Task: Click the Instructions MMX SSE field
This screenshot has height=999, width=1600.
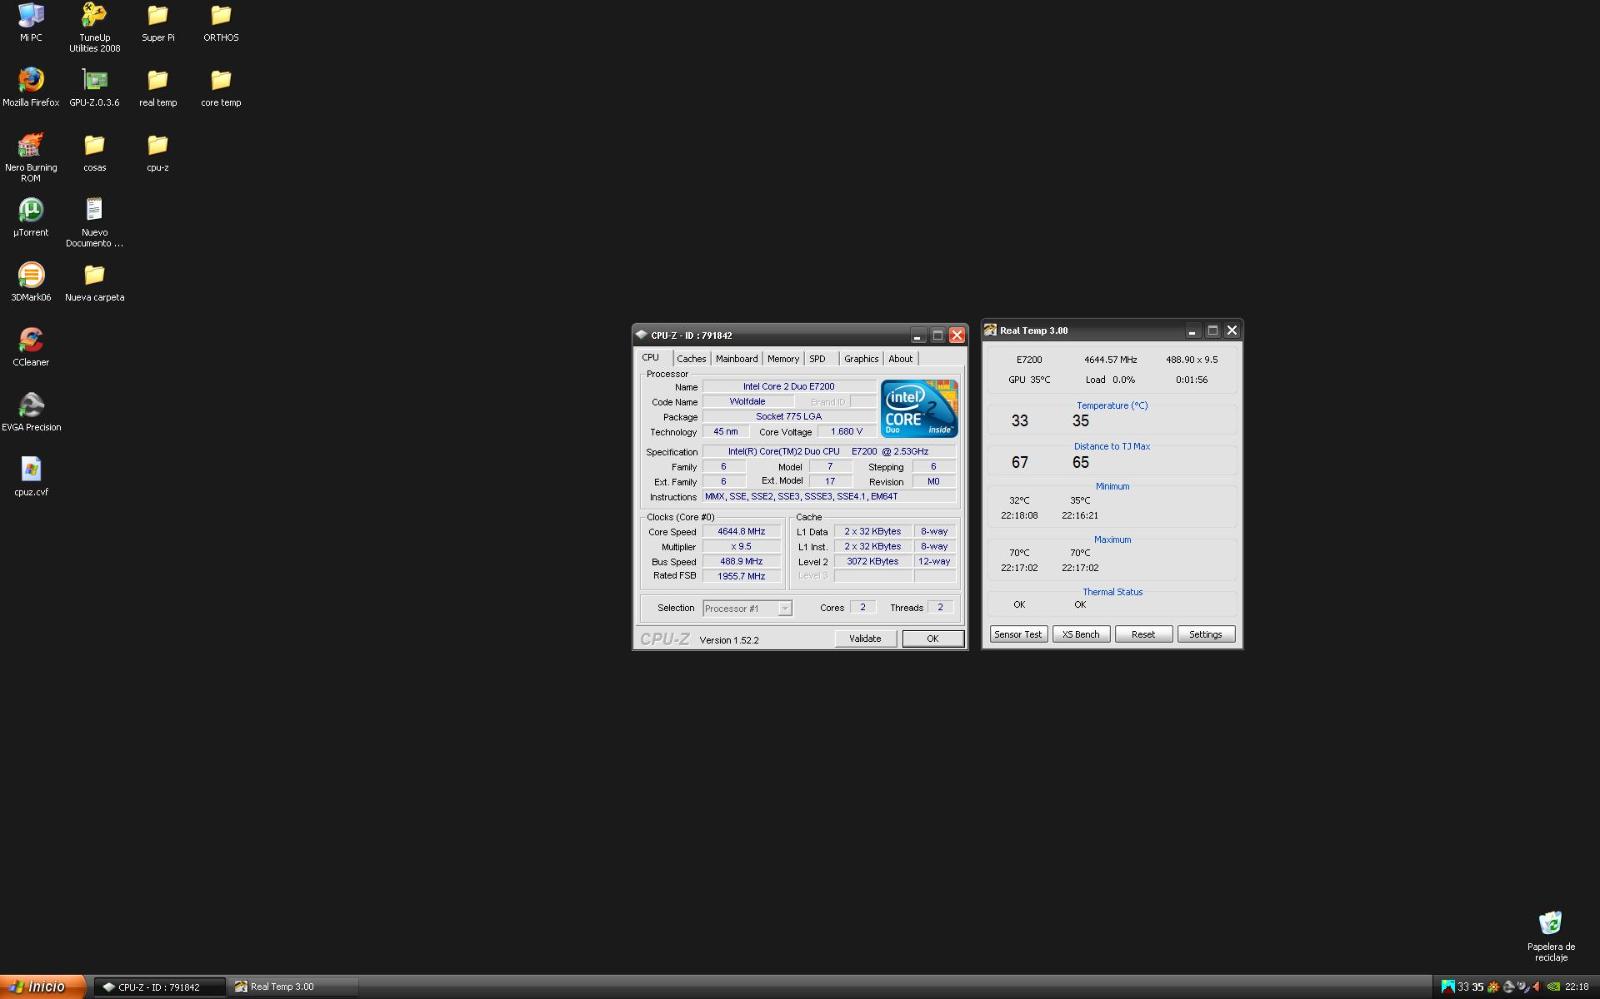Action: click(x=829, y=497)
